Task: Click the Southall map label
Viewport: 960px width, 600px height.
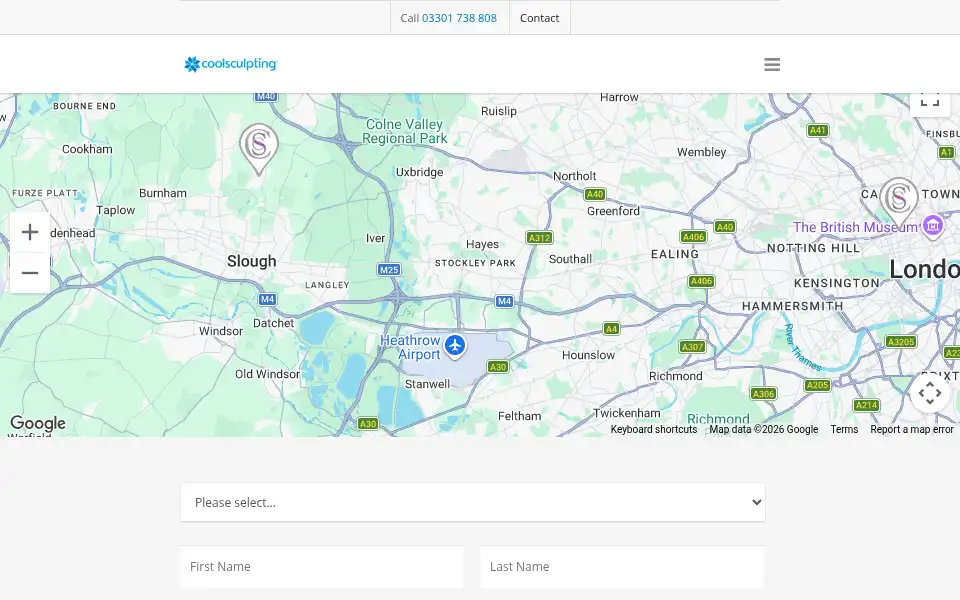Action: 571,259
